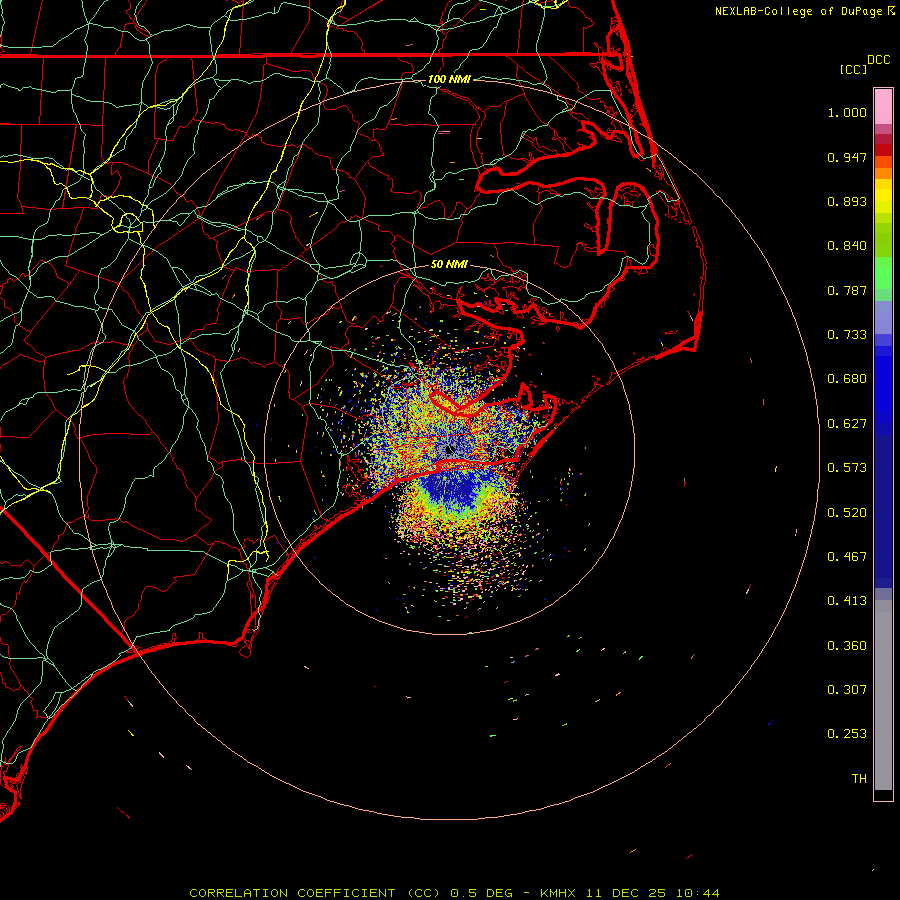900x900 pixels.
Task: Click the 11 DEC 25 date text
Action: (626, 893)
